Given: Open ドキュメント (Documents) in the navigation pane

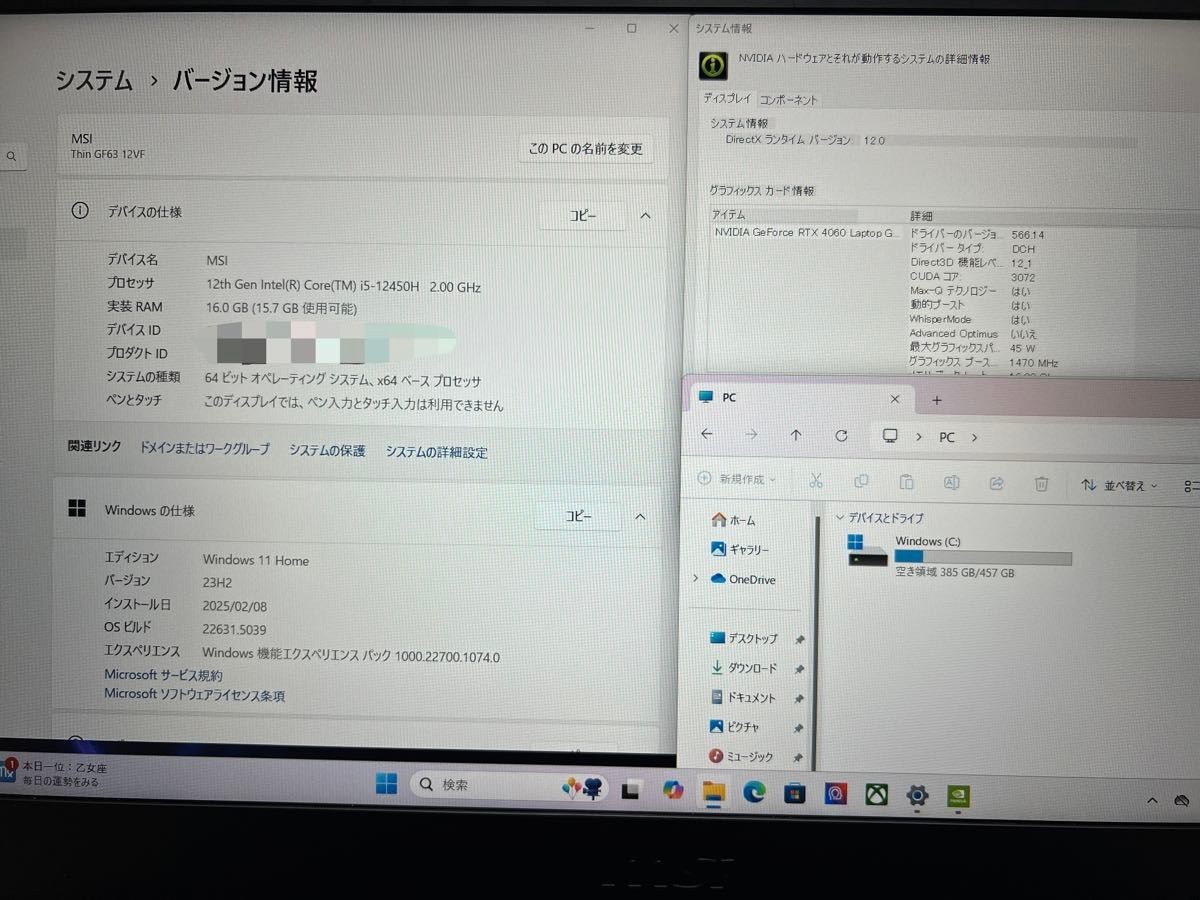Looking at the screenshot, I should [743, 698].
